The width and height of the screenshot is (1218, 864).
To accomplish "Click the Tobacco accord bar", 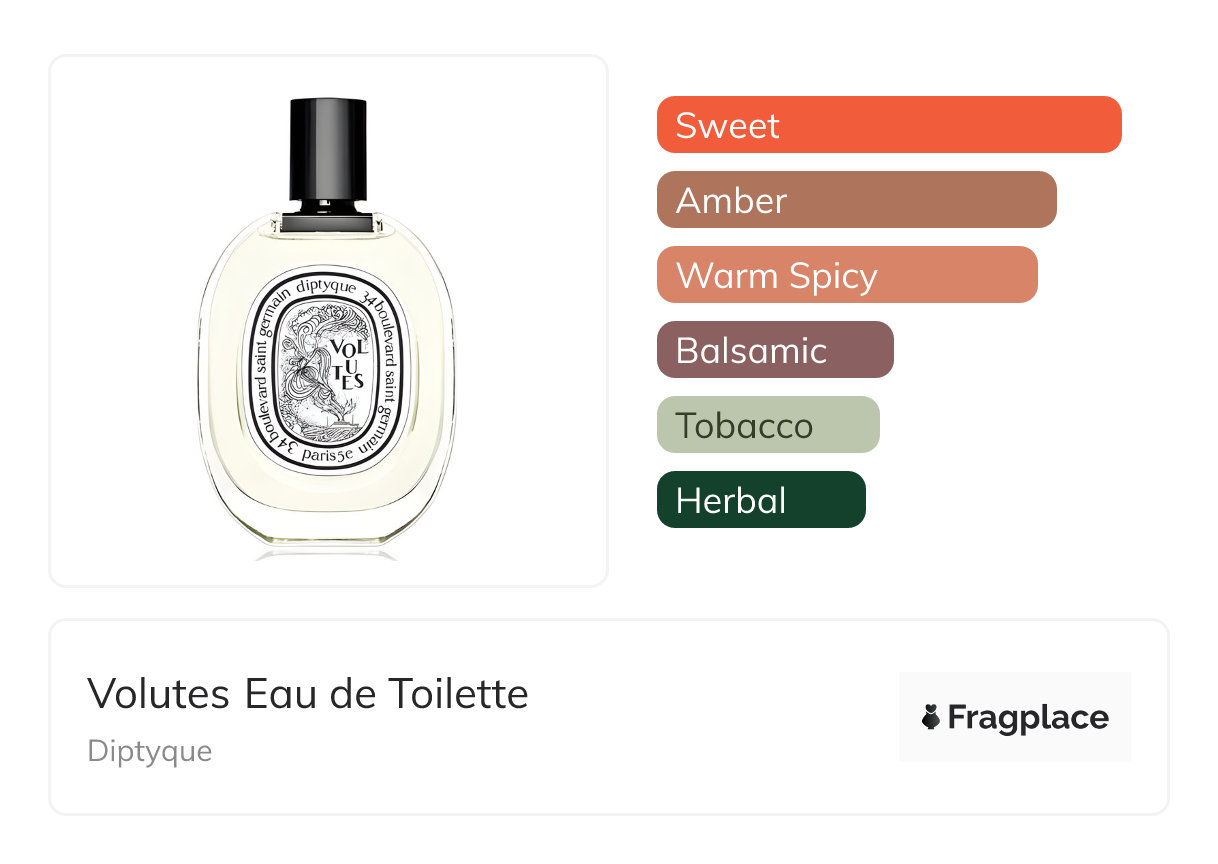I will point(768,425).
